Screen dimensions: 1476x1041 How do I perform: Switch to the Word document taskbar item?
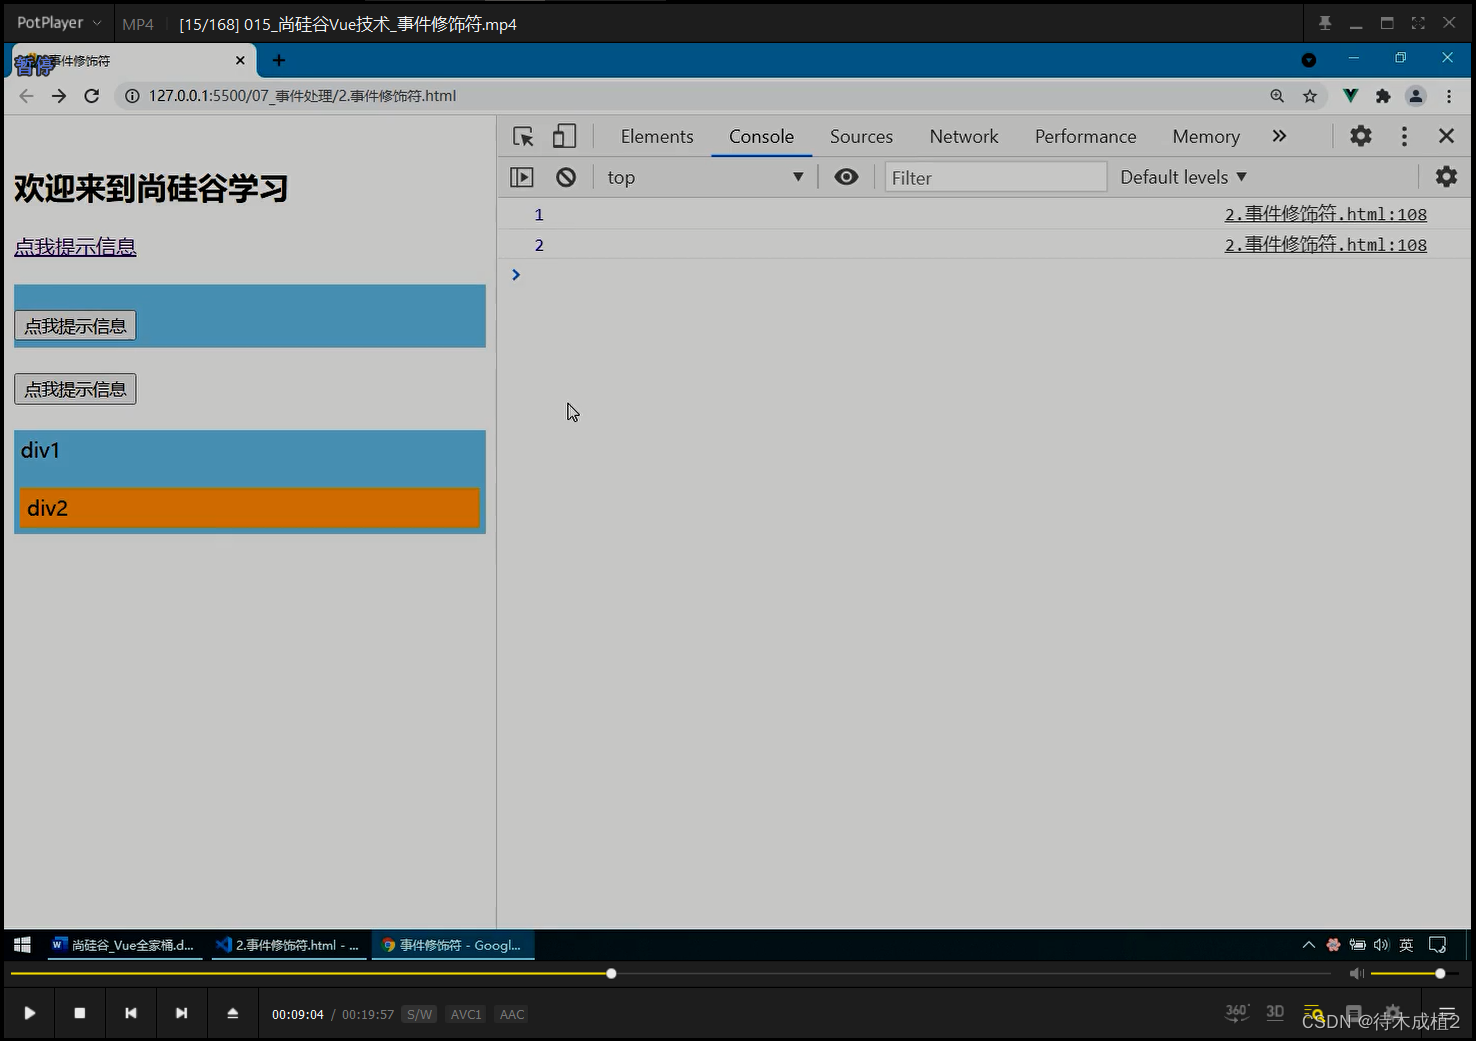click(x=124, y=945)
